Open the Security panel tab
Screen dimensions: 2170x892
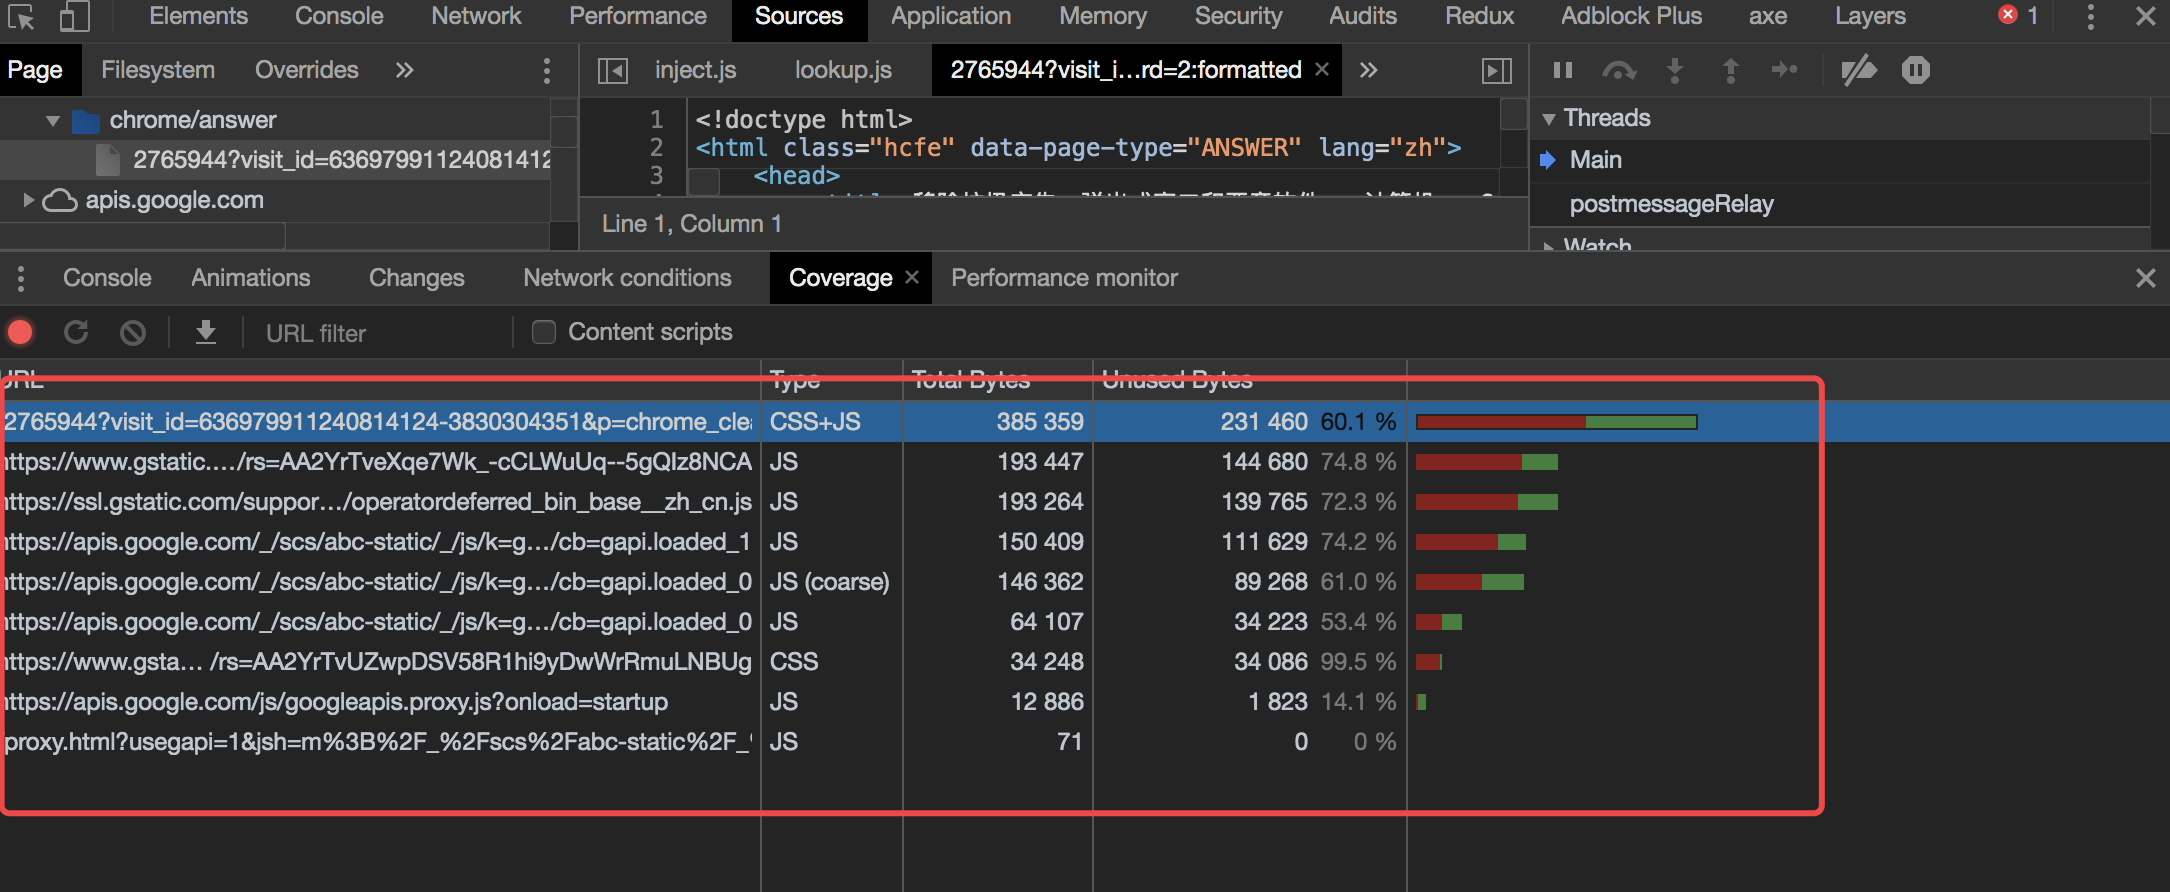(x=1238, y=16)
